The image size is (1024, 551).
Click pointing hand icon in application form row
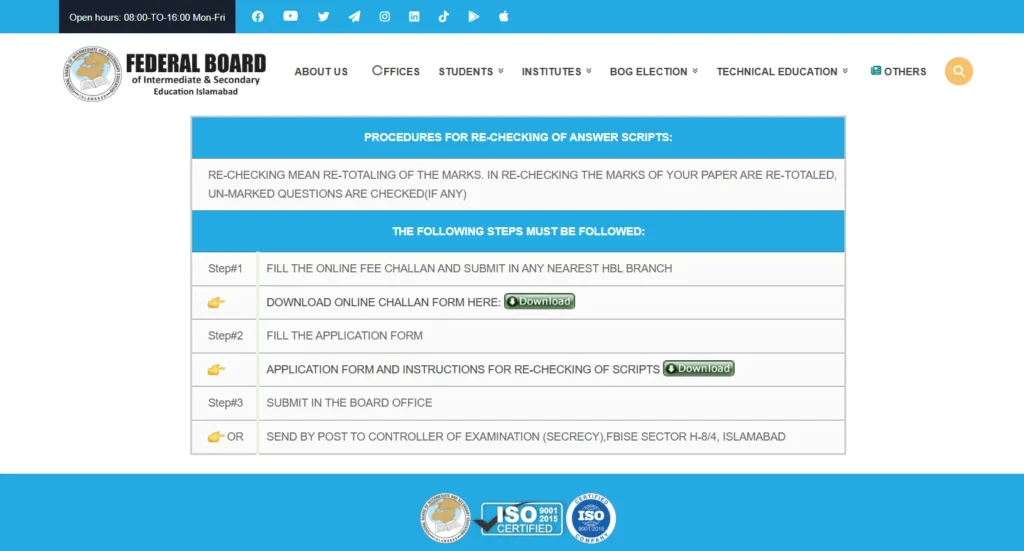click(x=216, y=370)
